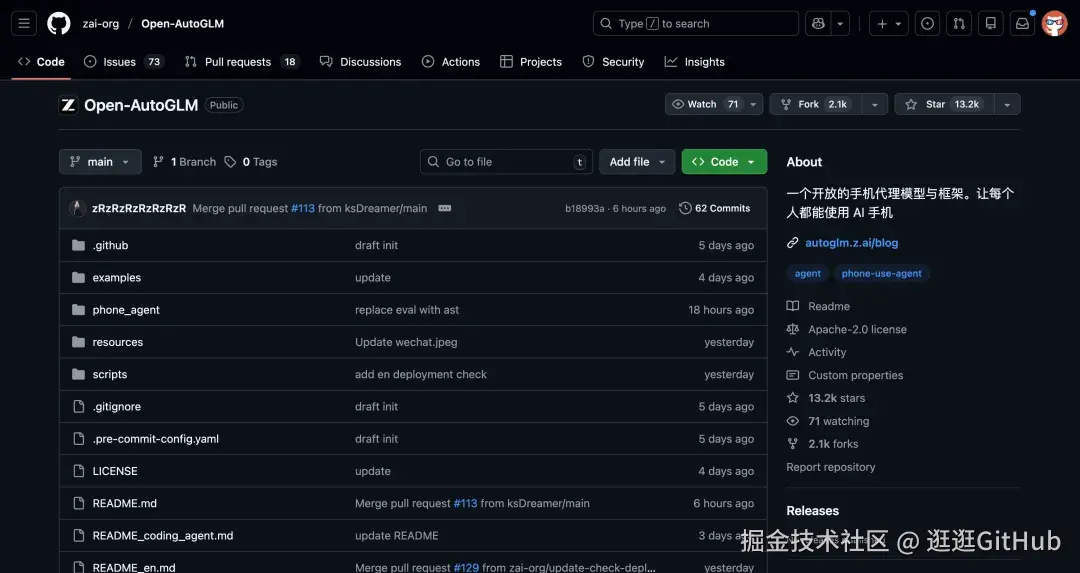This screenshot has height=573, width=1080.
Task: Switch to the Projects tab
Action: pos(531,62)
